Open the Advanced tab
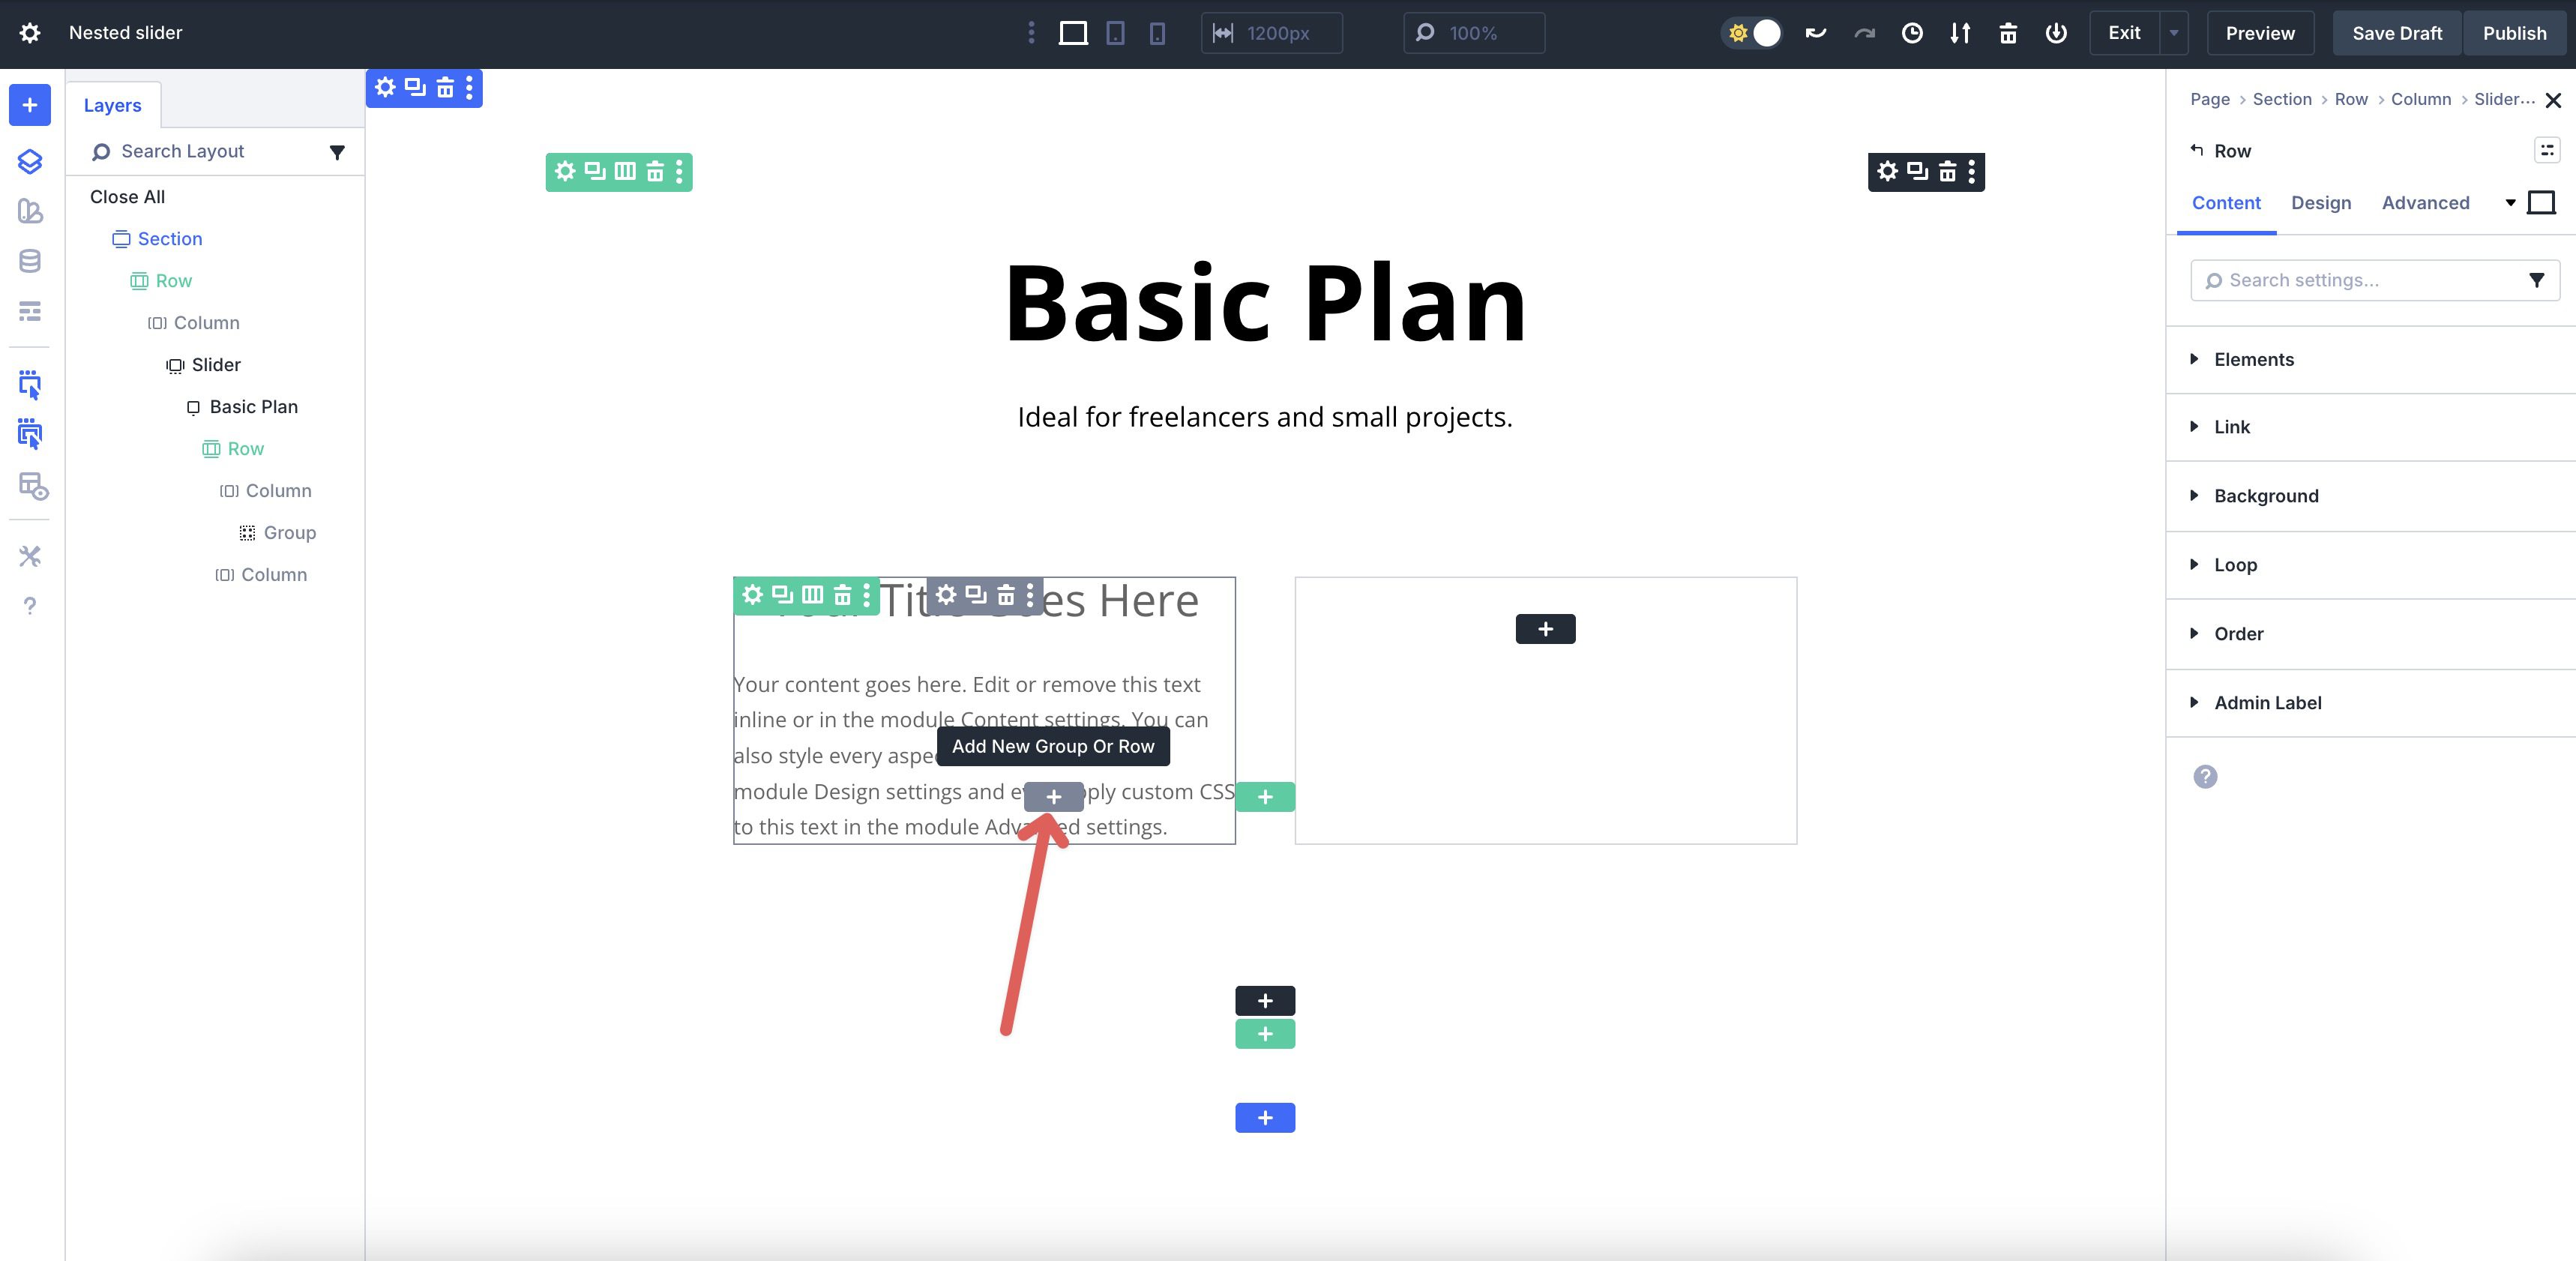 click(x=2425, y=203)
